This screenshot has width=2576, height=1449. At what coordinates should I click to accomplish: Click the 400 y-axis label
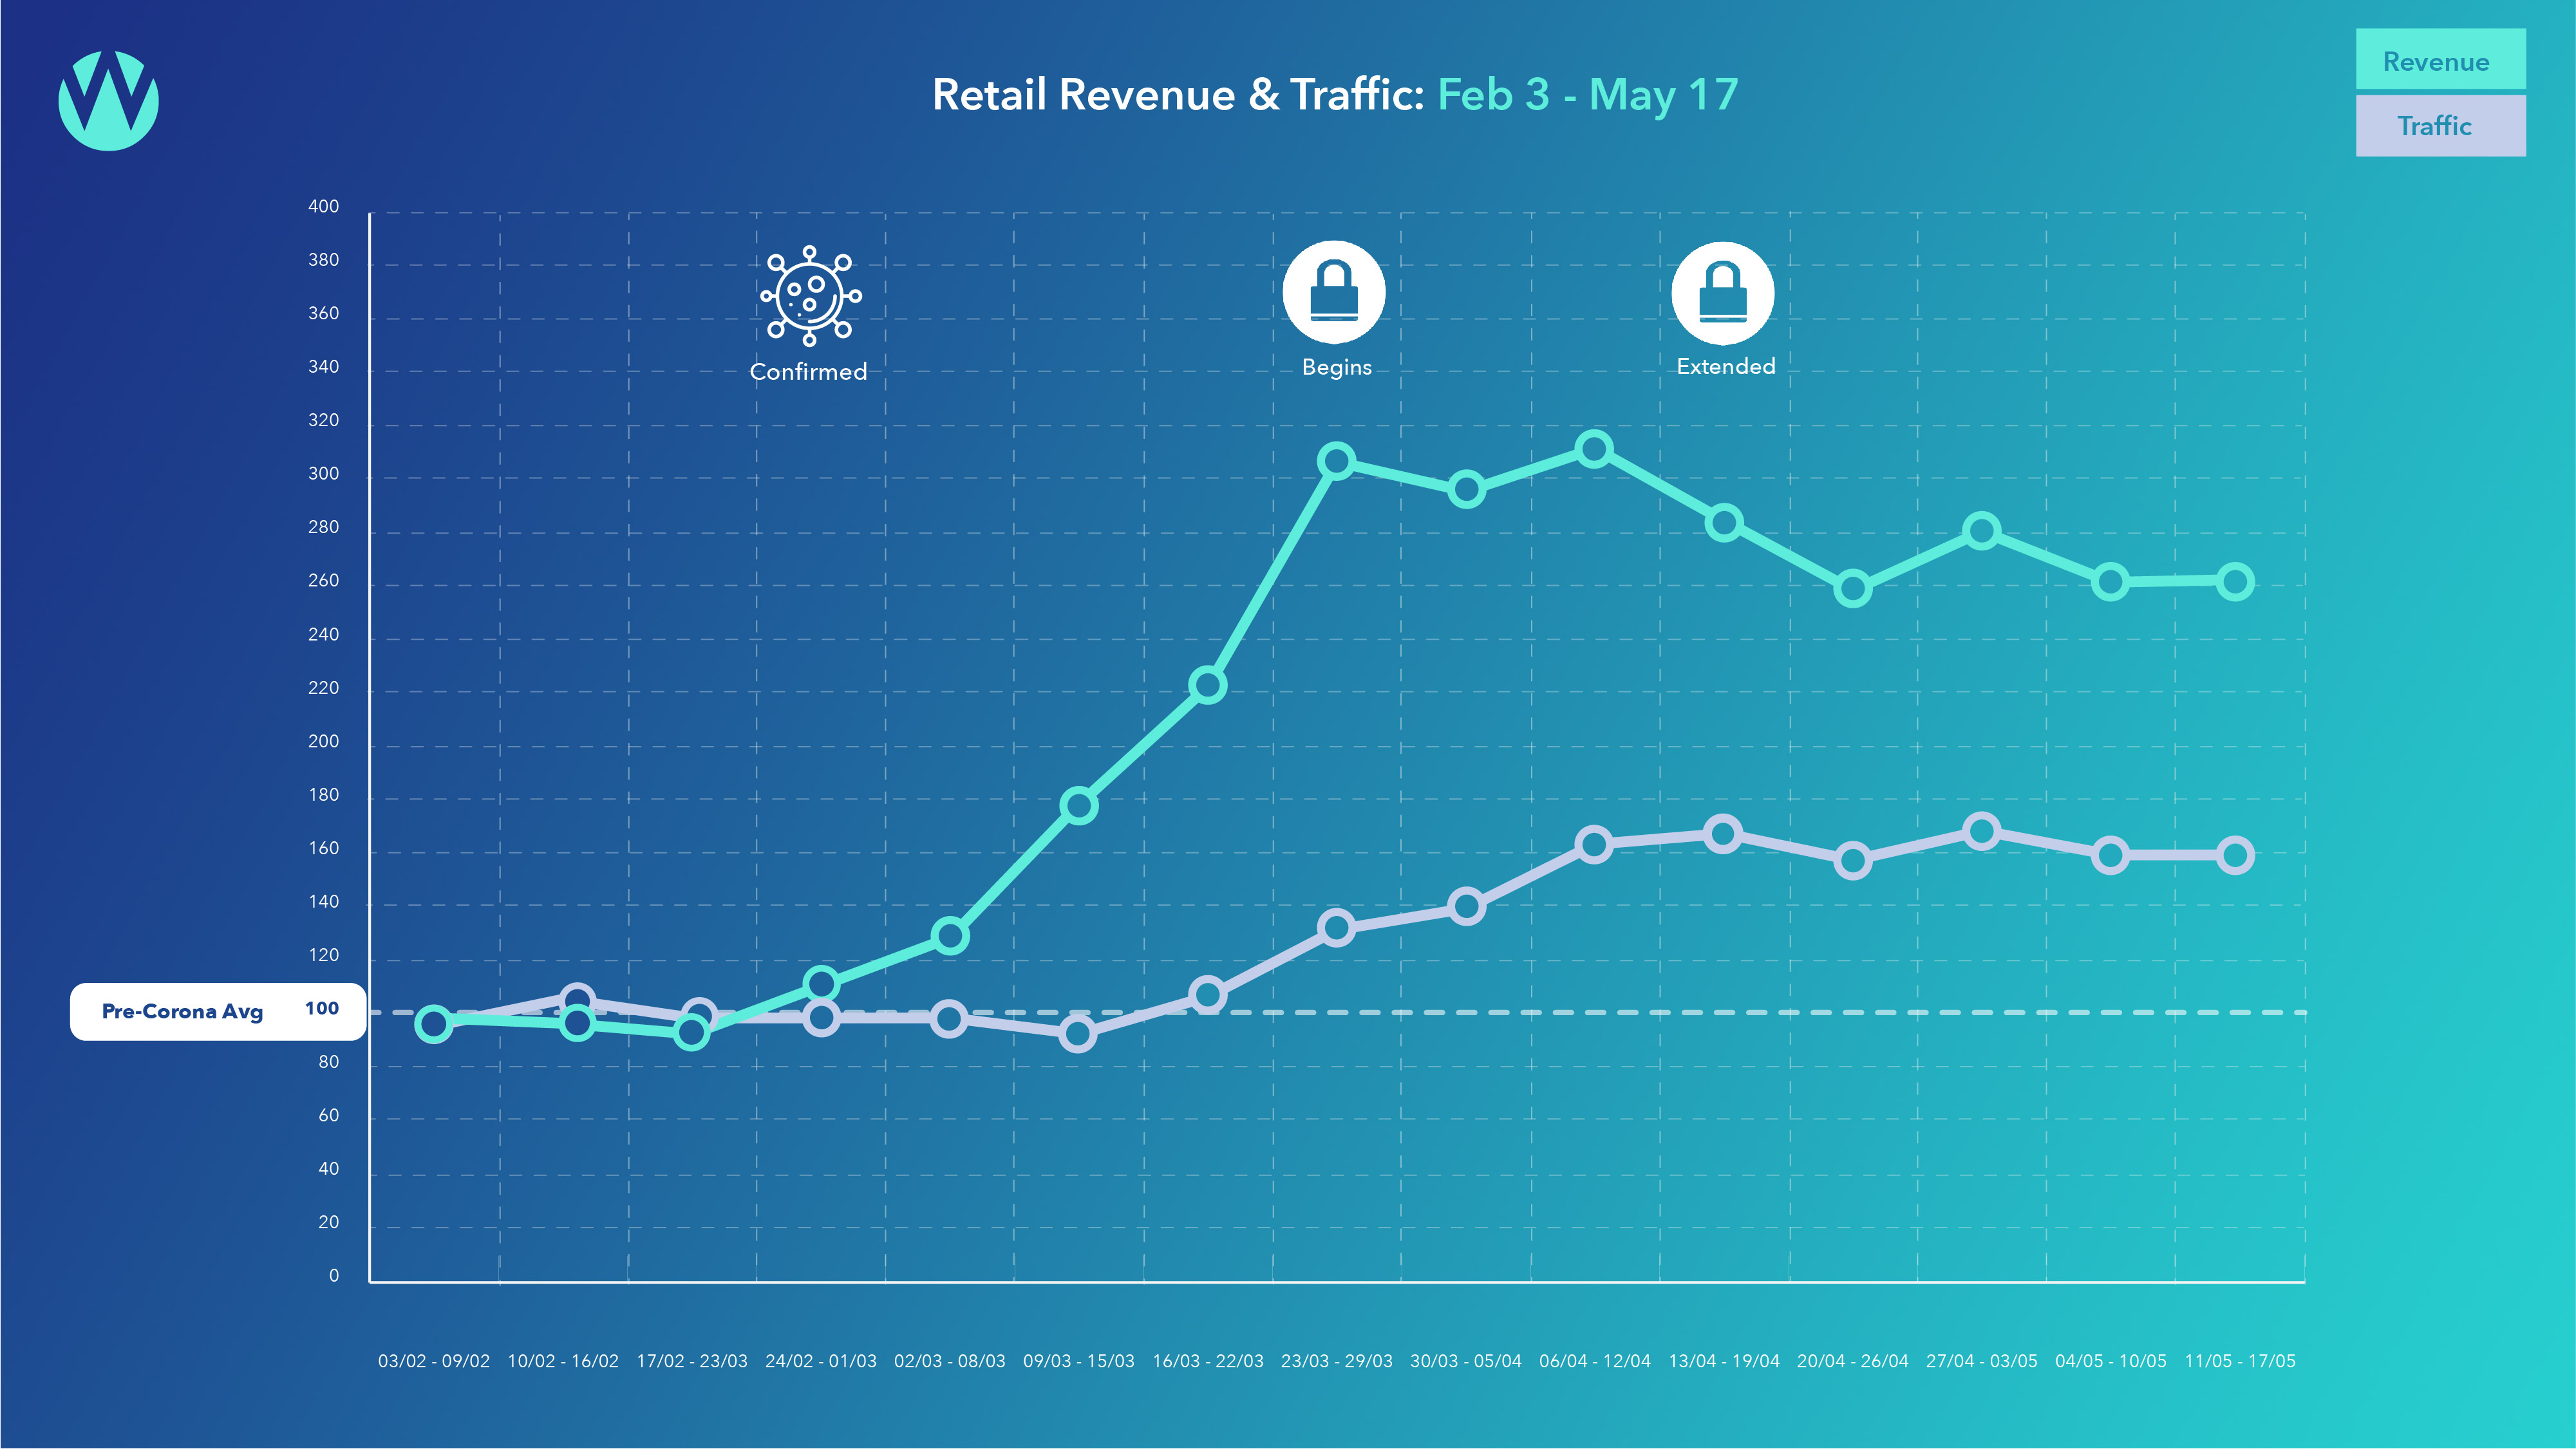coord(323,206)
